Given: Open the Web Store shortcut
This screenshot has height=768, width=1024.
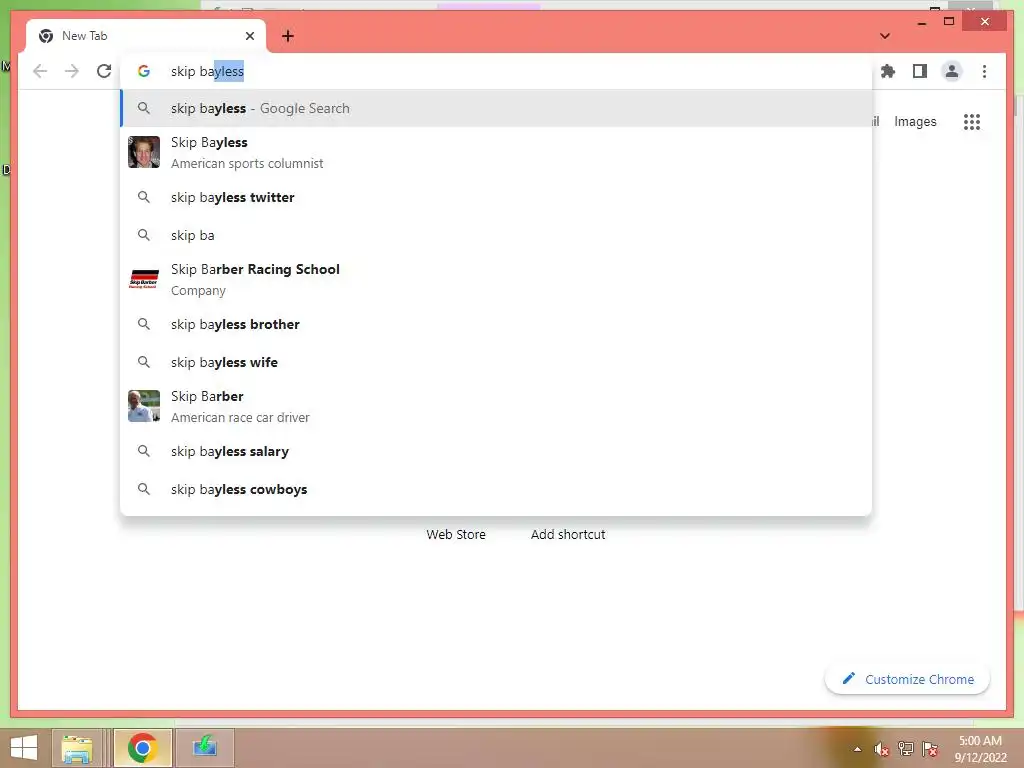Looking at the screenshot, I should (x=456, y=534).
